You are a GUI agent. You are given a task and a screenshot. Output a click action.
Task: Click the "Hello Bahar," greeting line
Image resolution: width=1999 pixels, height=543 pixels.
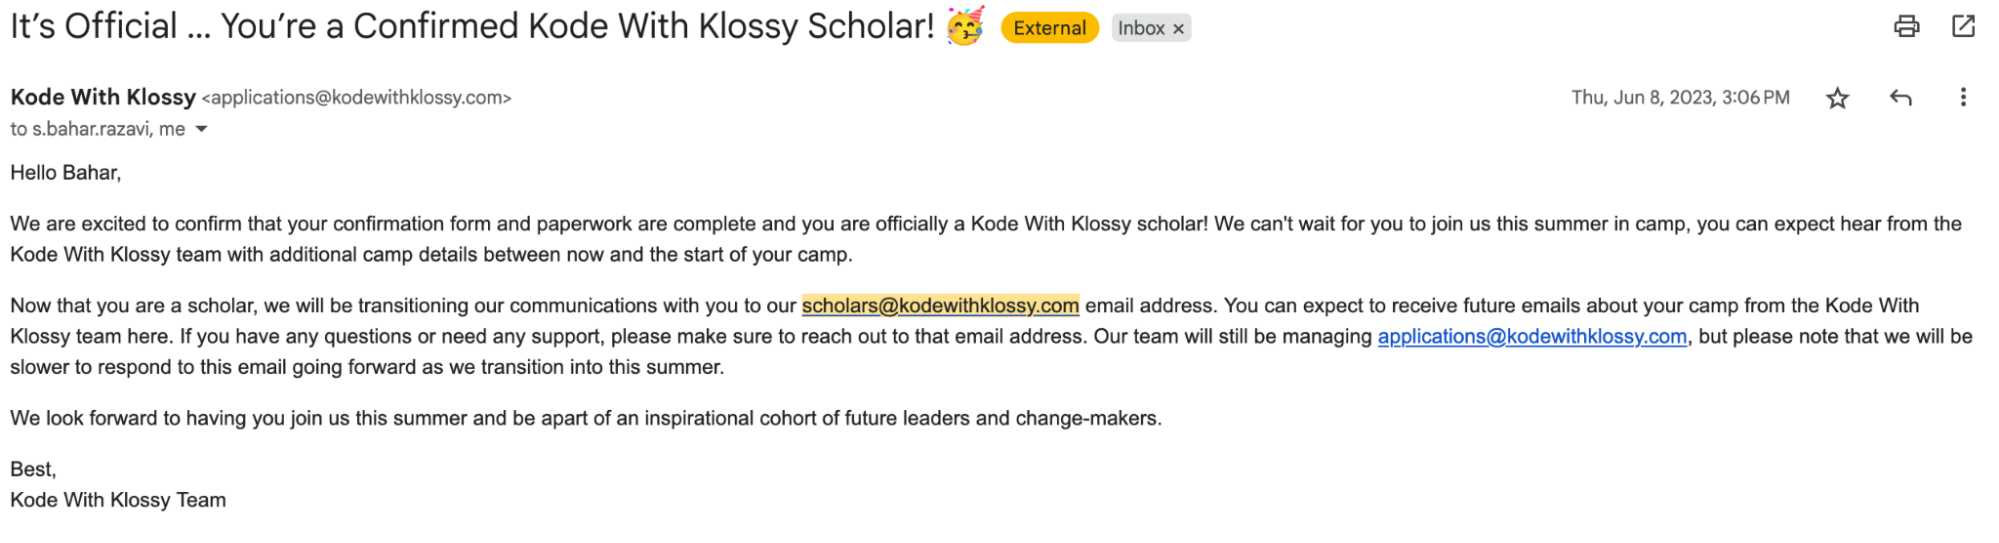pos(66,173)
